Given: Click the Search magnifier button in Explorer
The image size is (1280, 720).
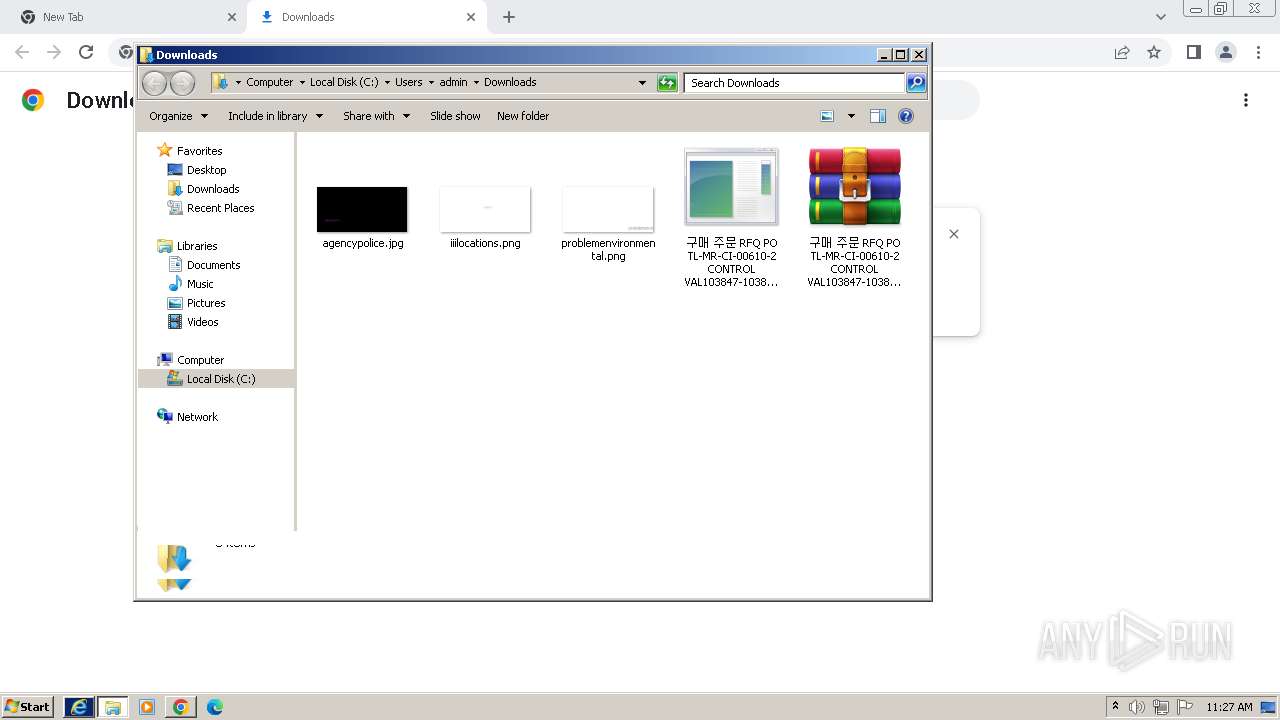Looking at the screenshot, I should pos(916,83).
